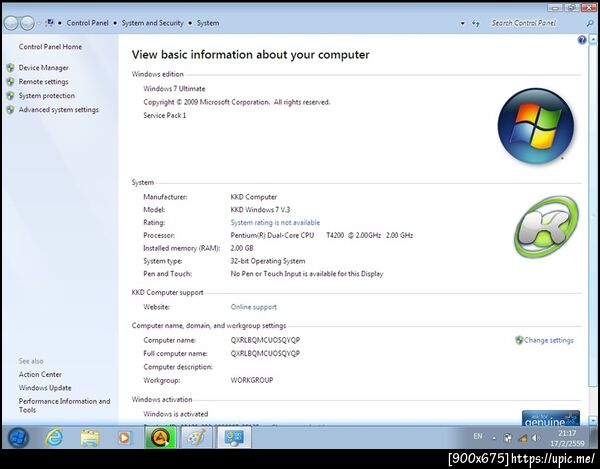Click the Back navigation arrow
The width and height of the screenshot is (600, 469).
click(11, 23)
